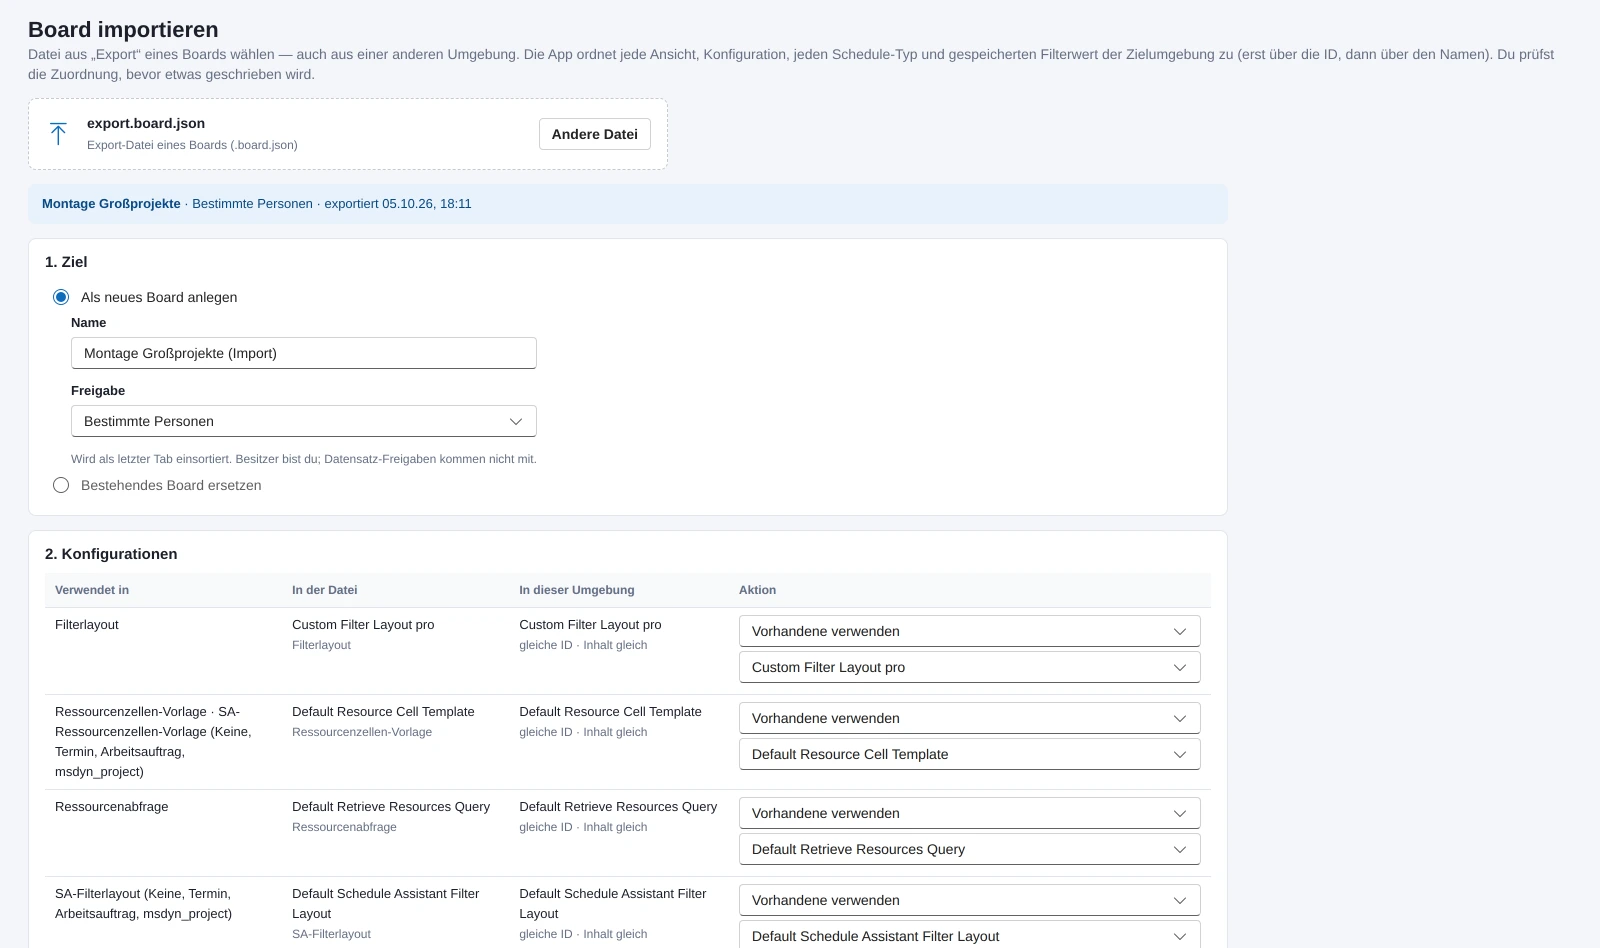Image resolution: width=1600 pixels, height=948 pixels.
Task: Click the board Name input field
Action: coord(304,353)
